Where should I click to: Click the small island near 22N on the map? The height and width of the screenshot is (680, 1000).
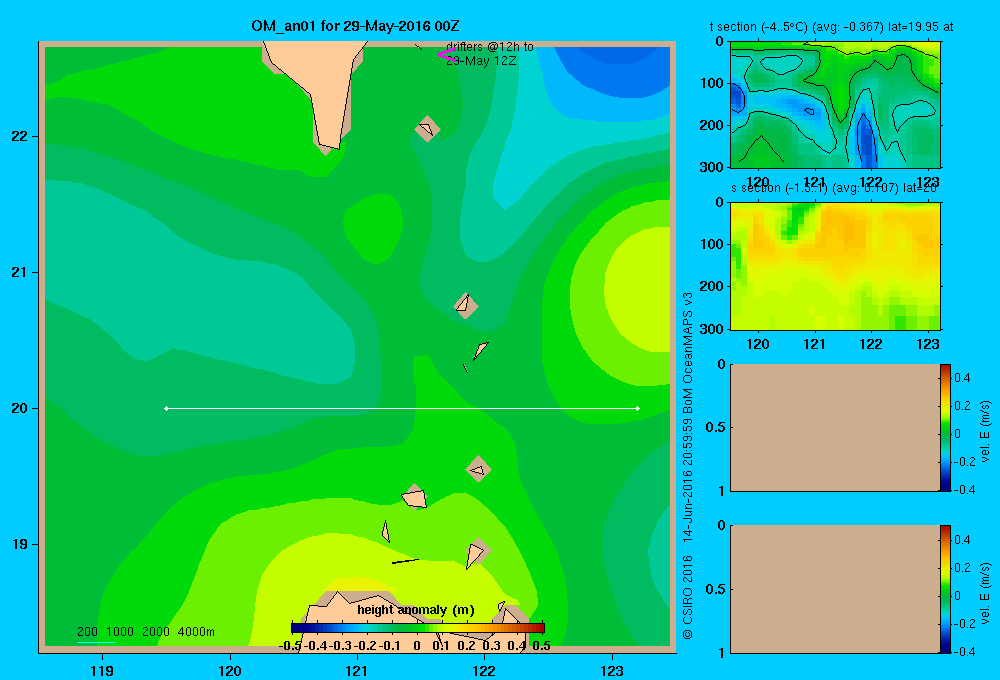pyautogui.click(x=427, y=129)
